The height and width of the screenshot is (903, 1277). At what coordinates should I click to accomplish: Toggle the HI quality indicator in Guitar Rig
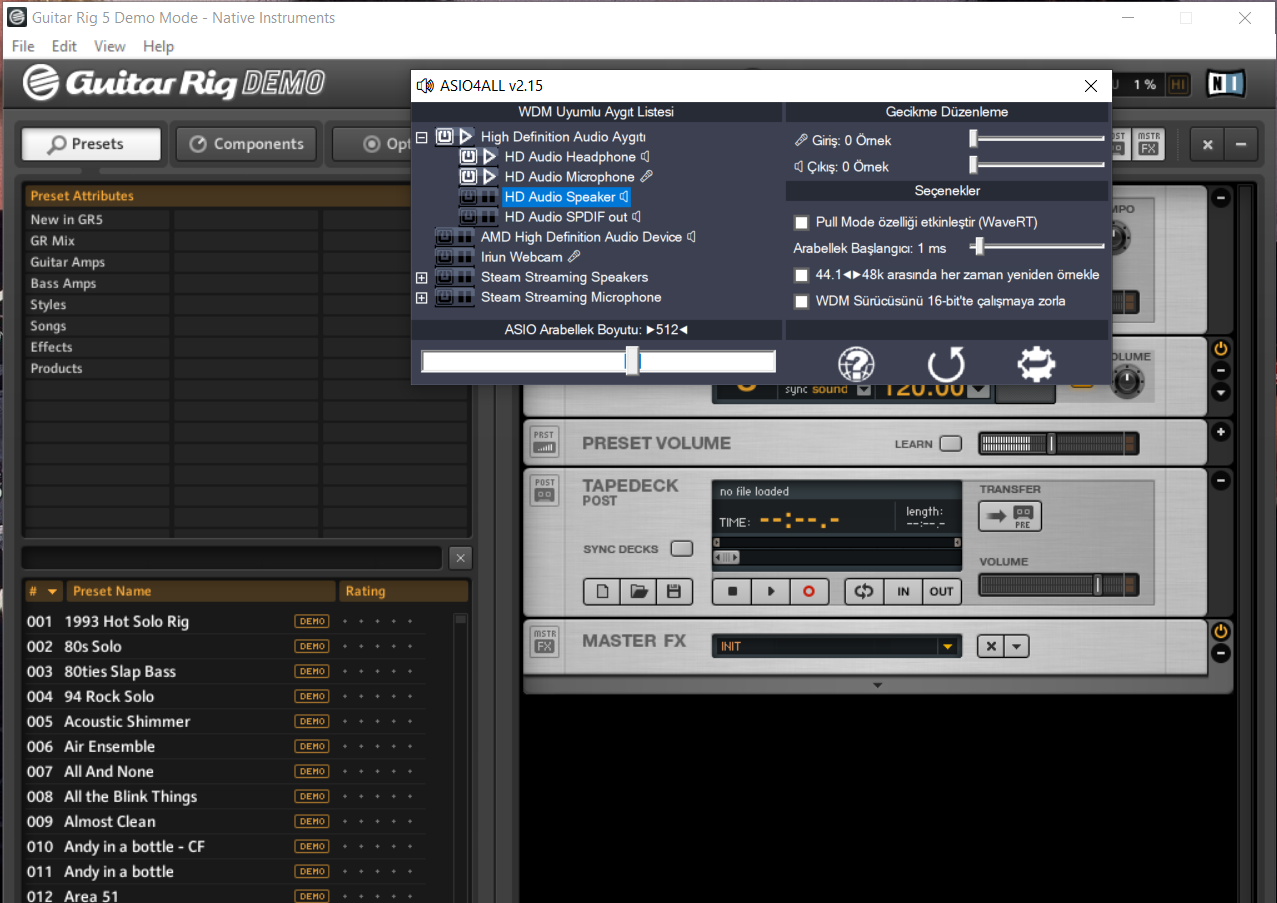(x=1178, y=85)
